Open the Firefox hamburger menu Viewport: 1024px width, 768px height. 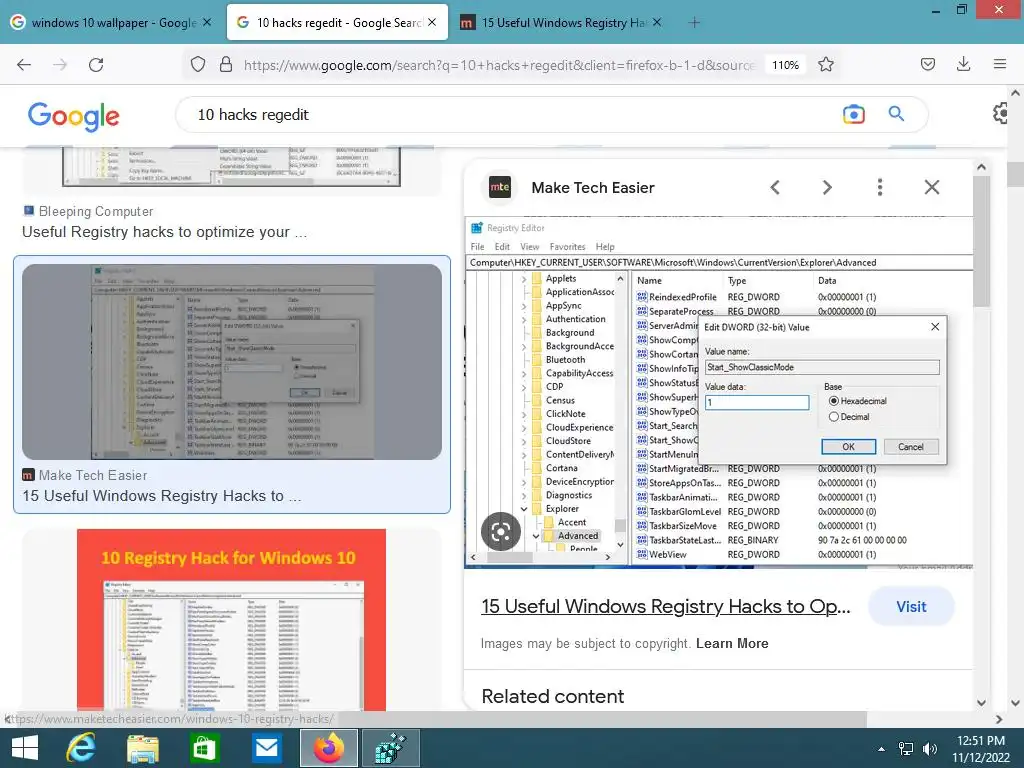pyautogui.click(x=999, y=64)
